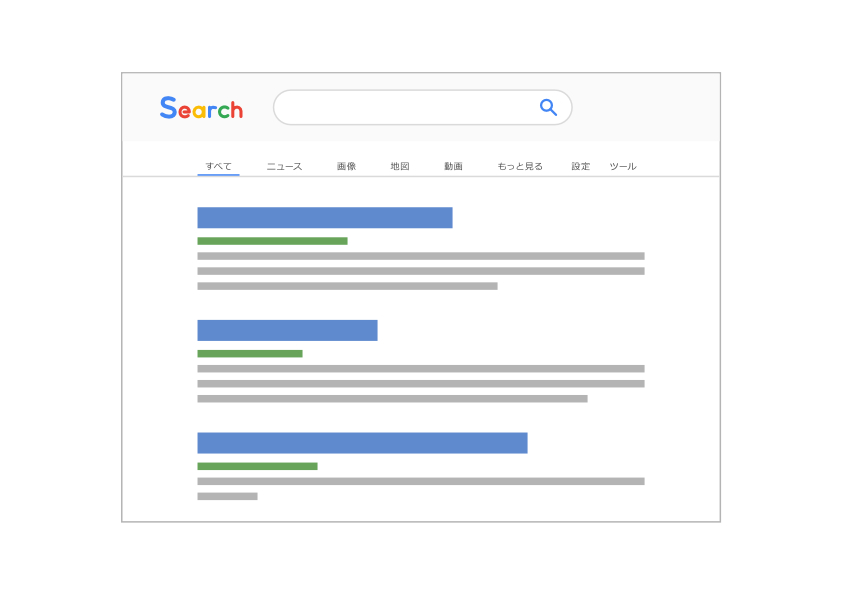Open the third result's blue title link
Screen dimensions: 842x596
(362, 443)
